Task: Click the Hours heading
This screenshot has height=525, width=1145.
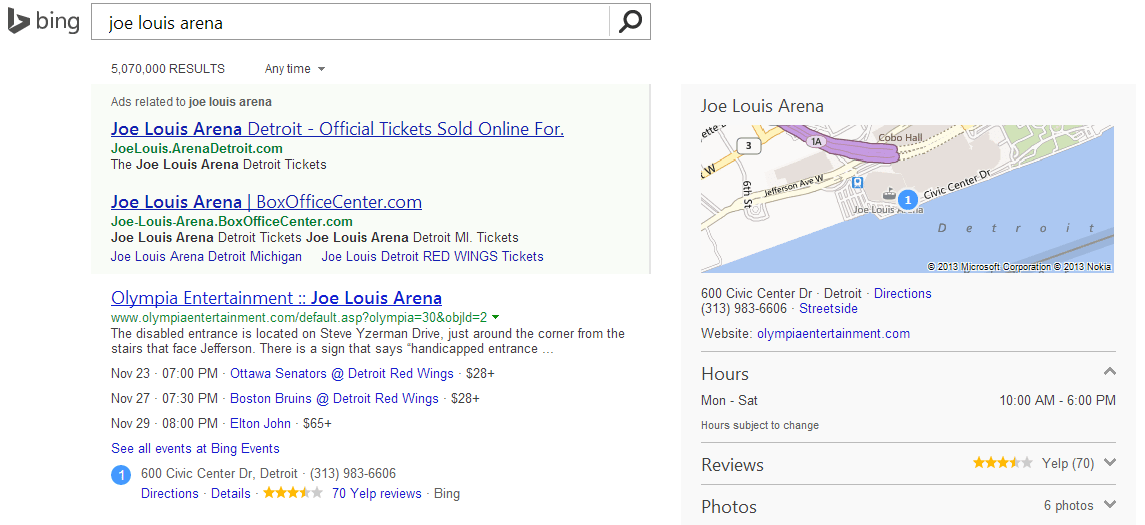Action: pos(725,374)
